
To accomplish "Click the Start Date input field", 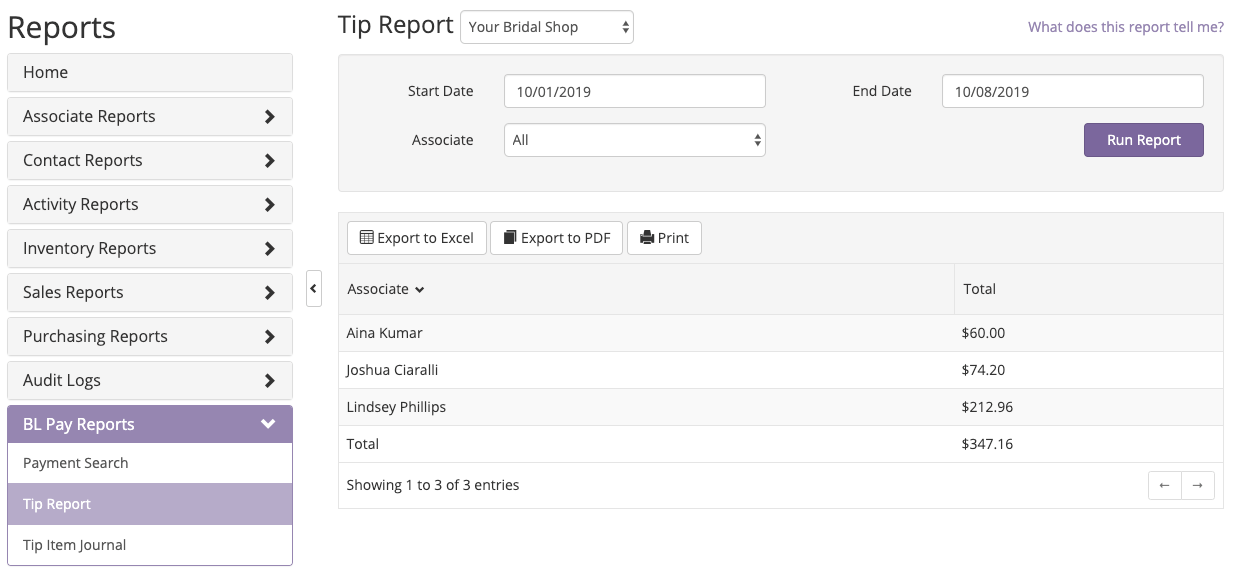I will [635, 91].
